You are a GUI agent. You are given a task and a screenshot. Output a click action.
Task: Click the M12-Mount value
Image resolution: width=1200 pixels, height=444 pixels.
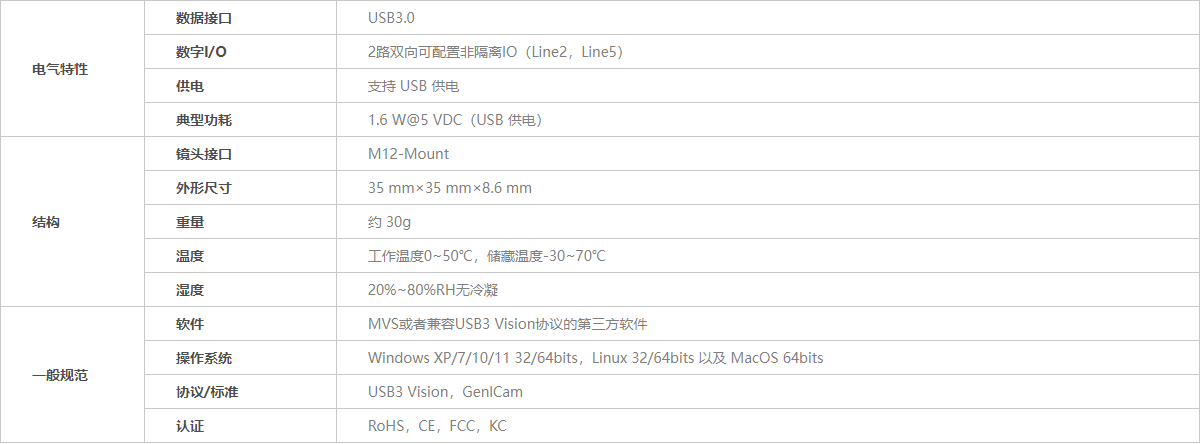coord(408,154)
